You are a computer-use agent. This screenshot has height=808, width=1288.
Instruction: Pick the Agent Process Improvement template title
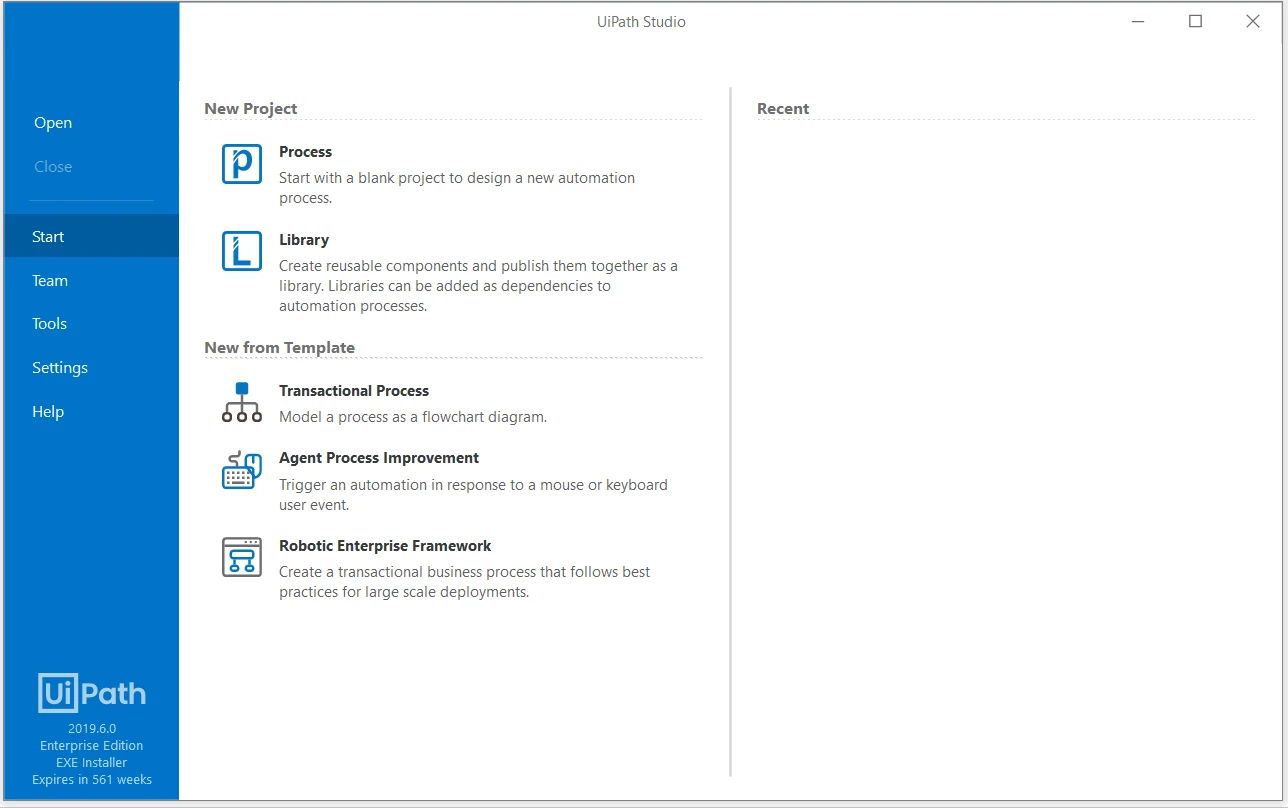click(379, 458)
